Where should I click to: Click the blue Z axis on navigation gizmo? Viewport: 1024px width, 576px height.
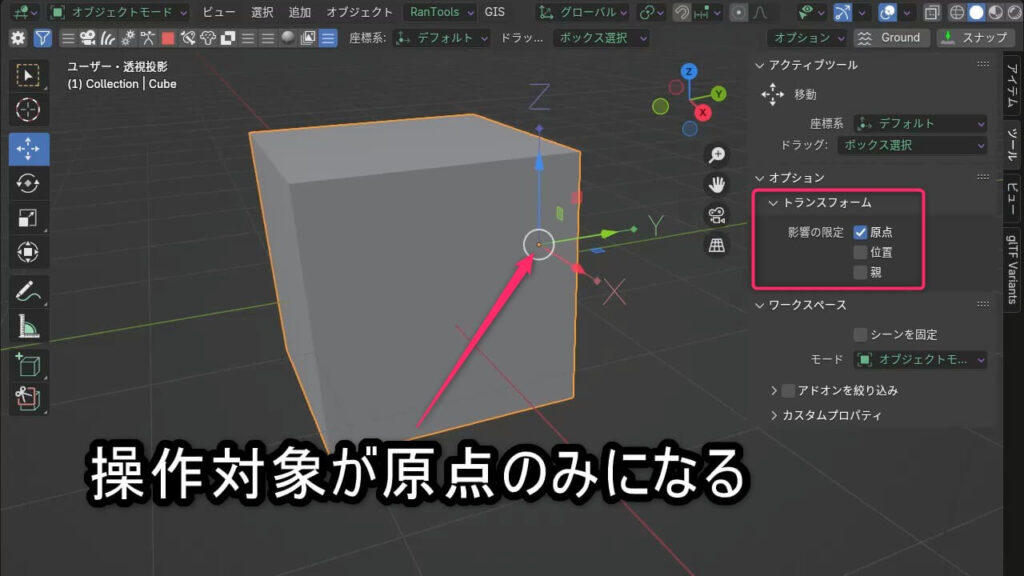pos(688,71)
